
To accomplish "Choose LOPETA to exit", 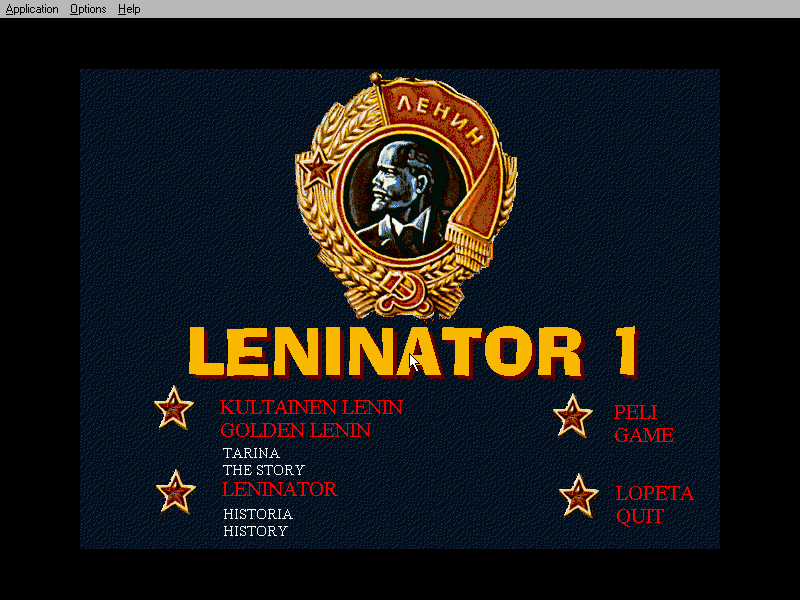I will coord(655,493).
